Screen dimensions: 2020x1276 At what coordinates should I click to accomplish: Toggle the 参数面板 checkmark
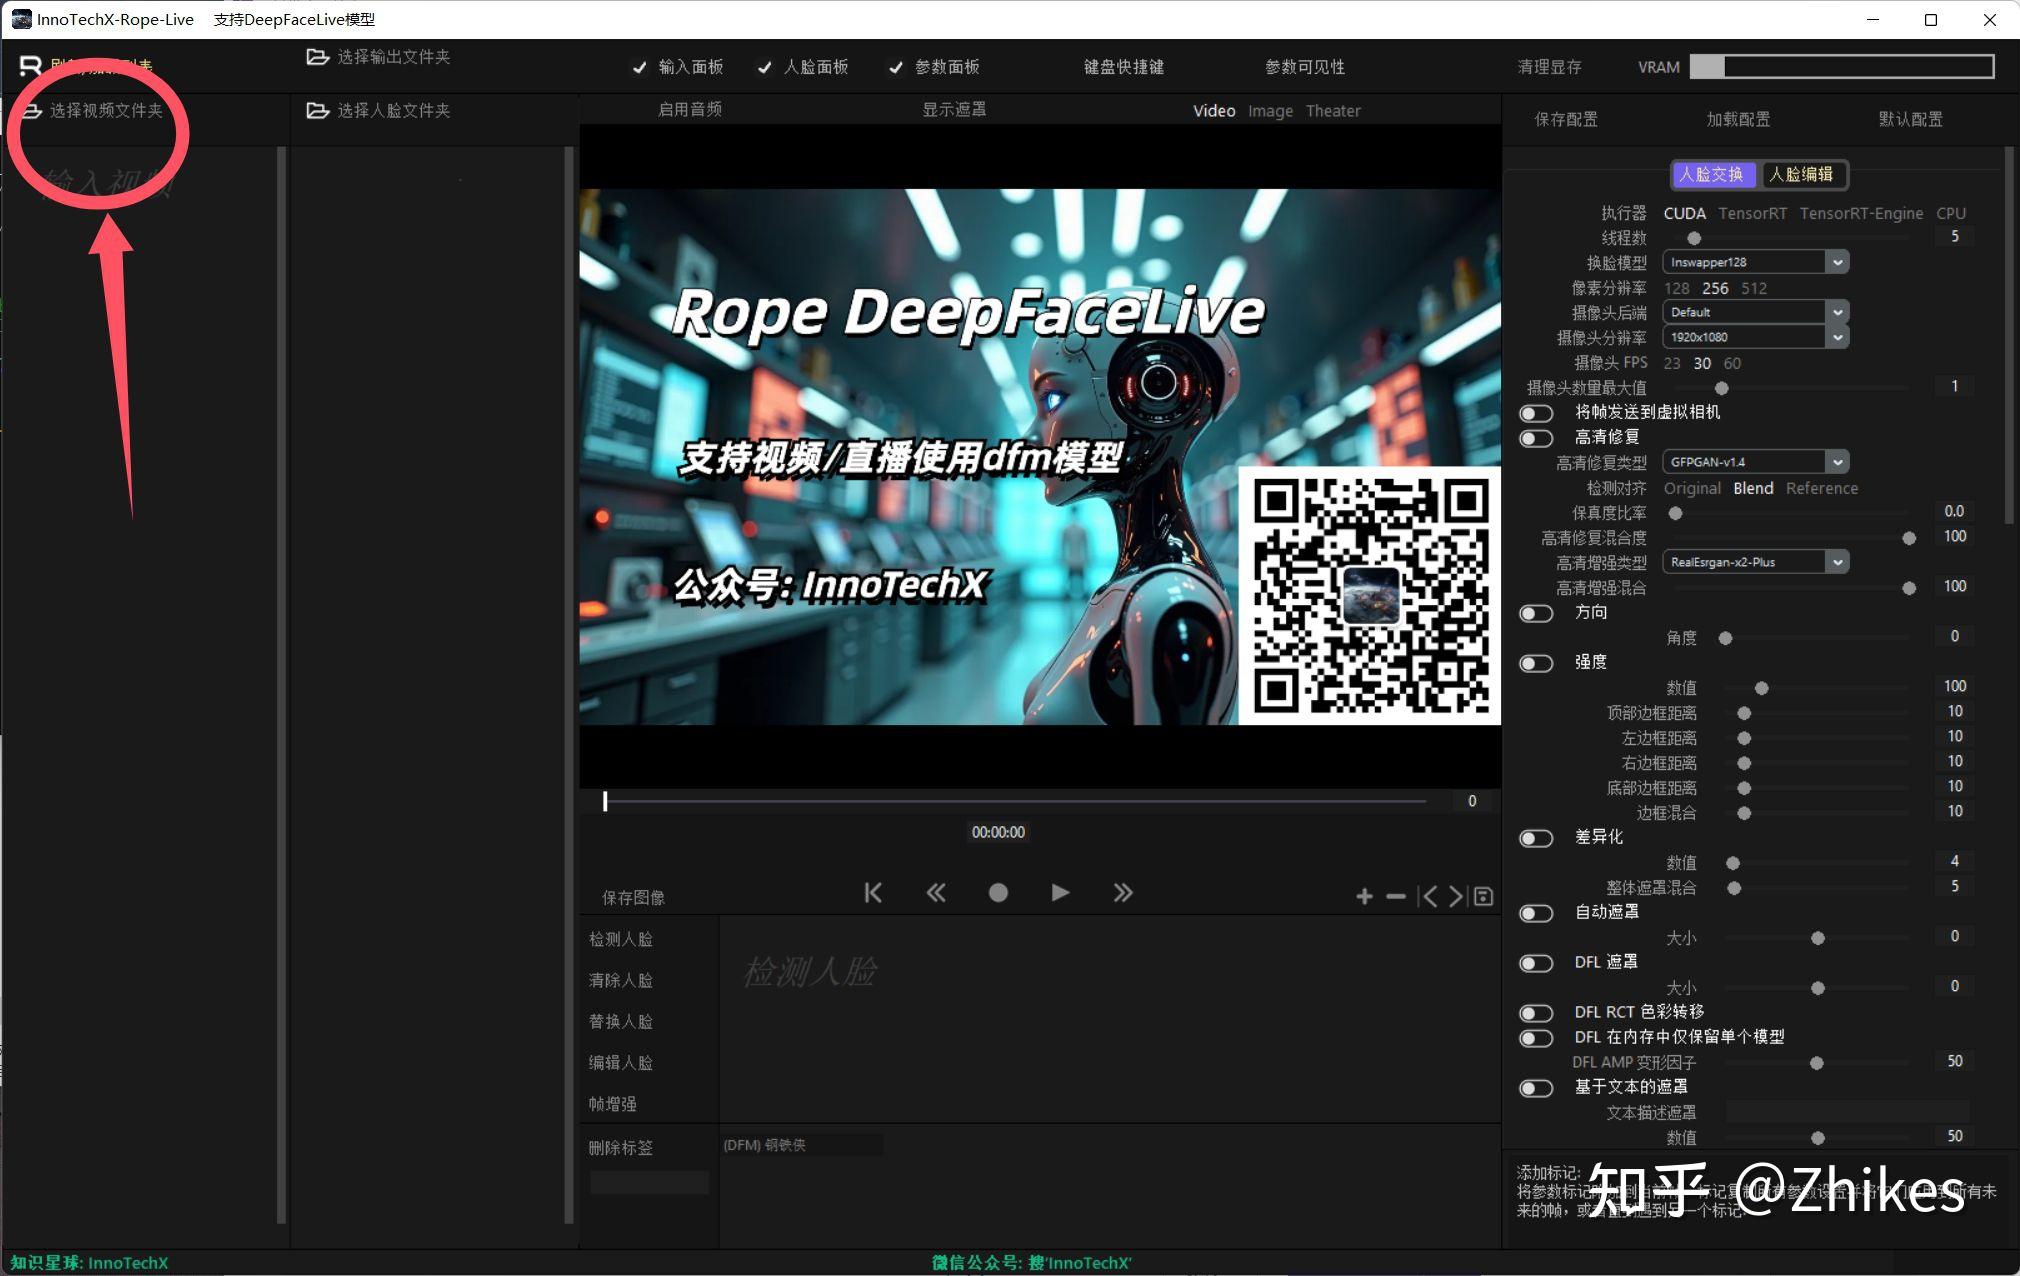click(x=896, y=67)
